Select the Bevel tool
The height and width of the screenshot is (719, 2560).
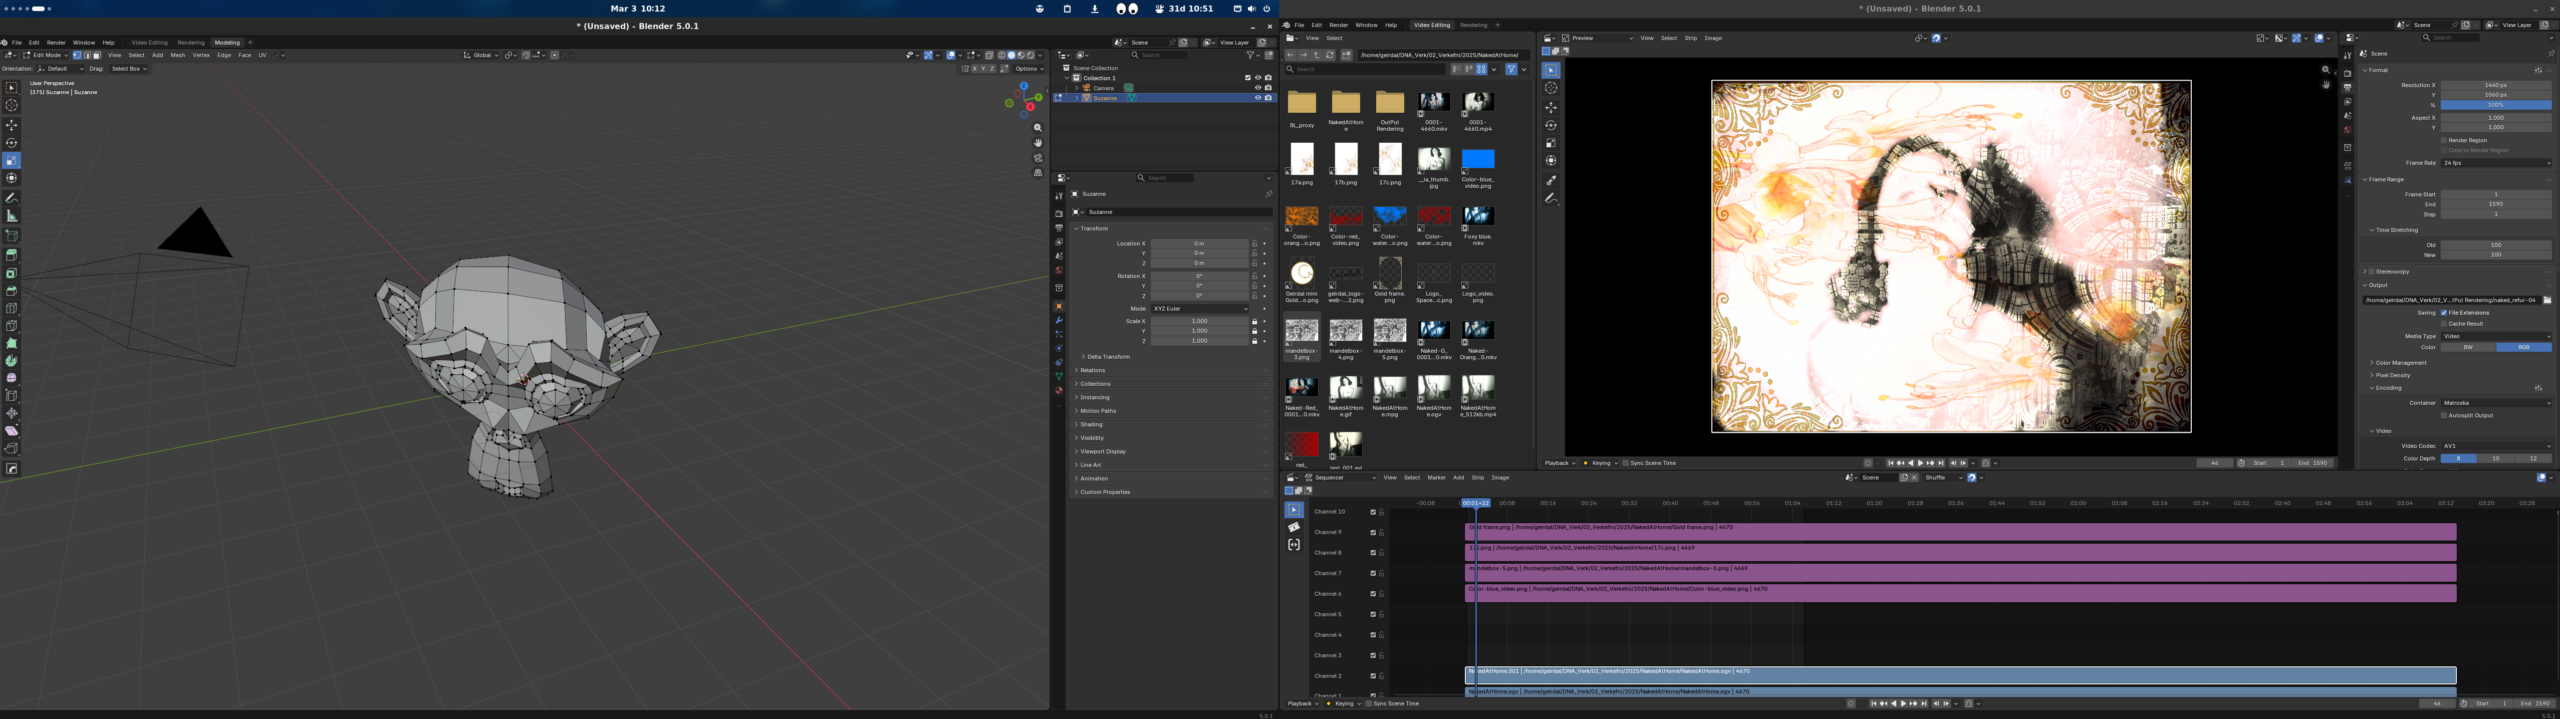[x=12, y=291]
